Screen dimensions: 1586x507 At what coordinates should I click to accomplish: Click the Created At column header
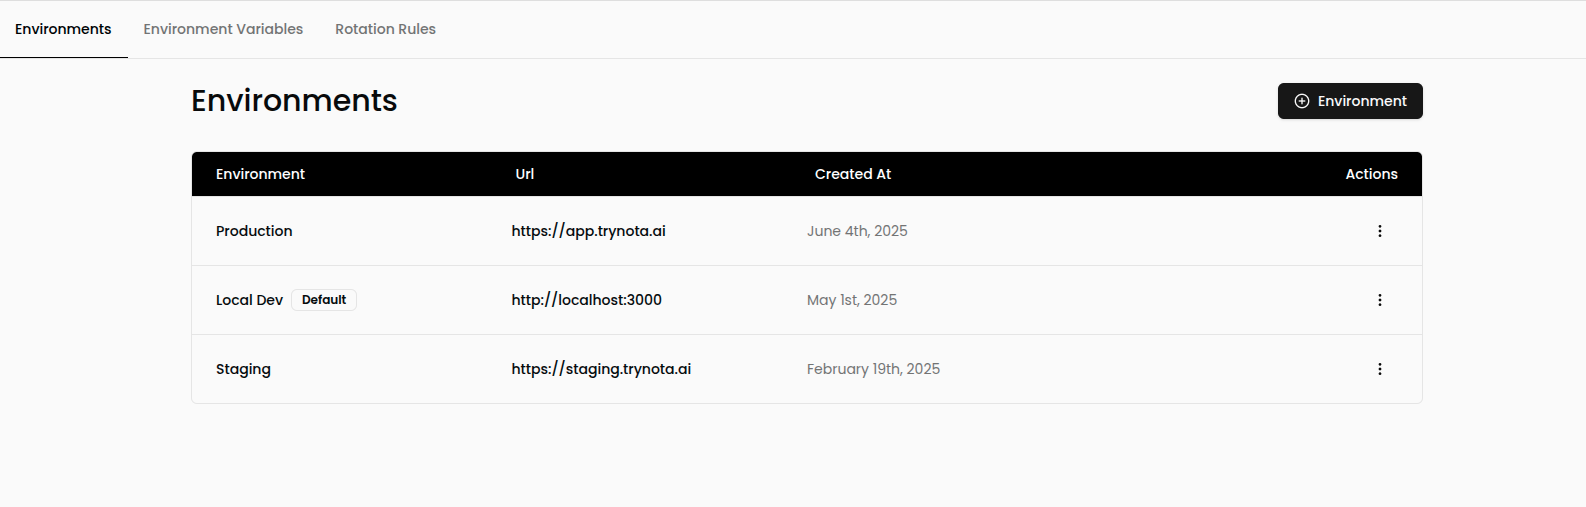[x=852, y=174]
